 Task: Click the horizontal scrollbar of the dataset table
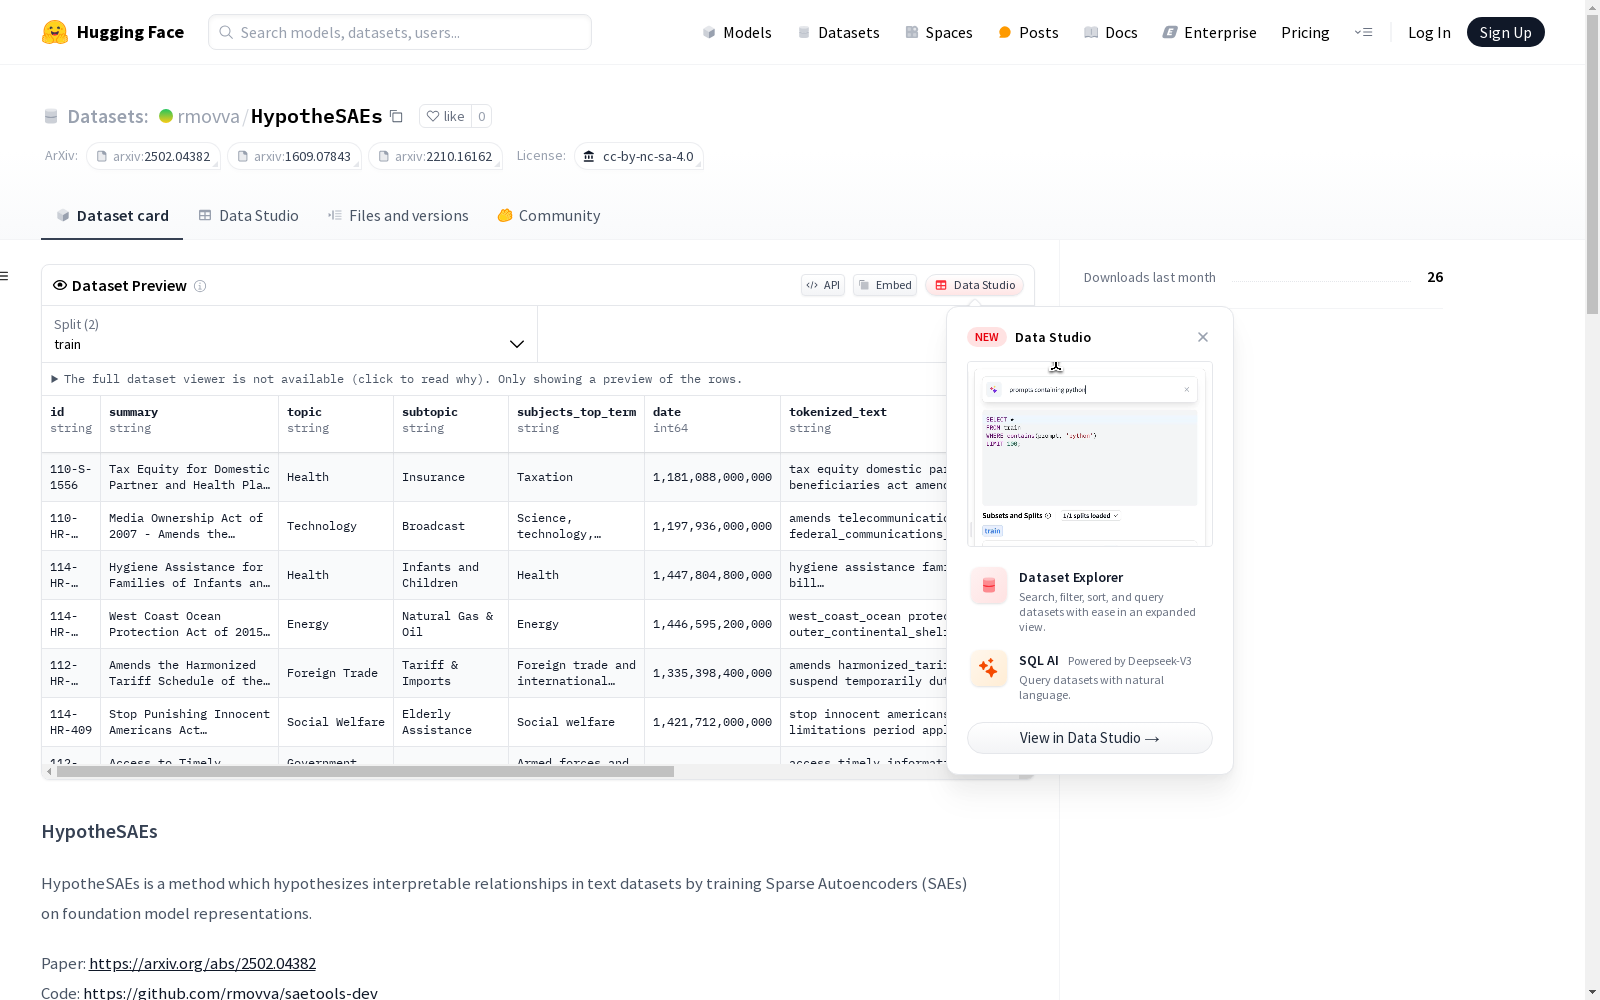coord(365,772)
